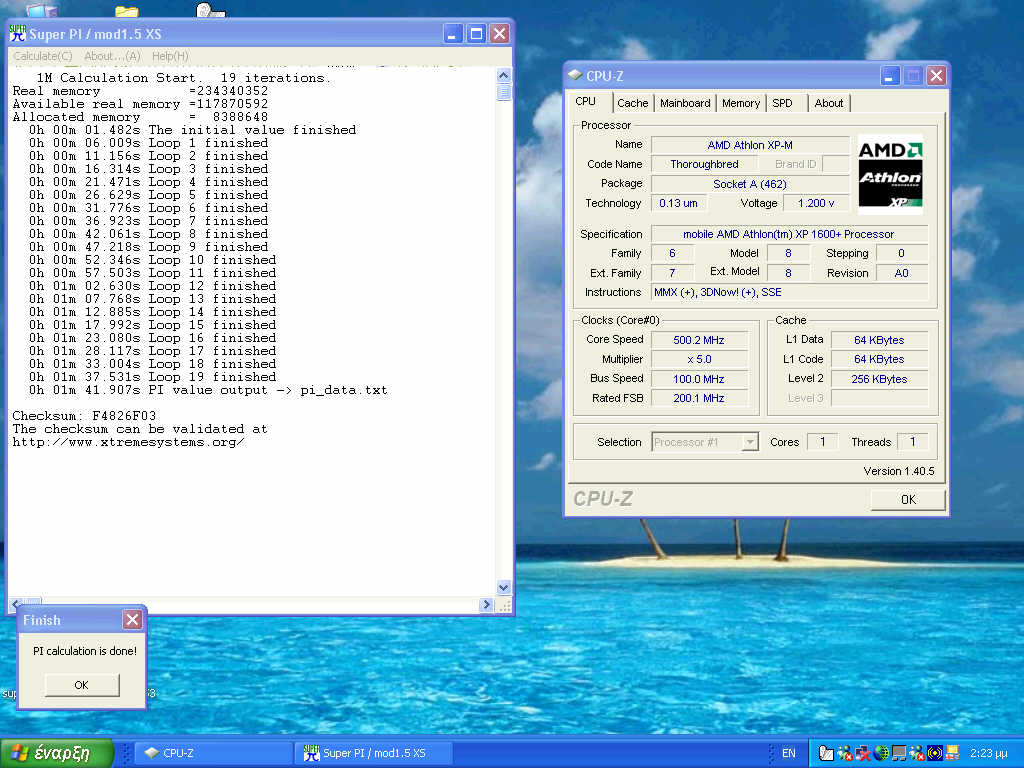Click the 'Checksum: F4826F03' line in Super PI
The width and height of the screenshot is (1024, 768).
point(84,416)
